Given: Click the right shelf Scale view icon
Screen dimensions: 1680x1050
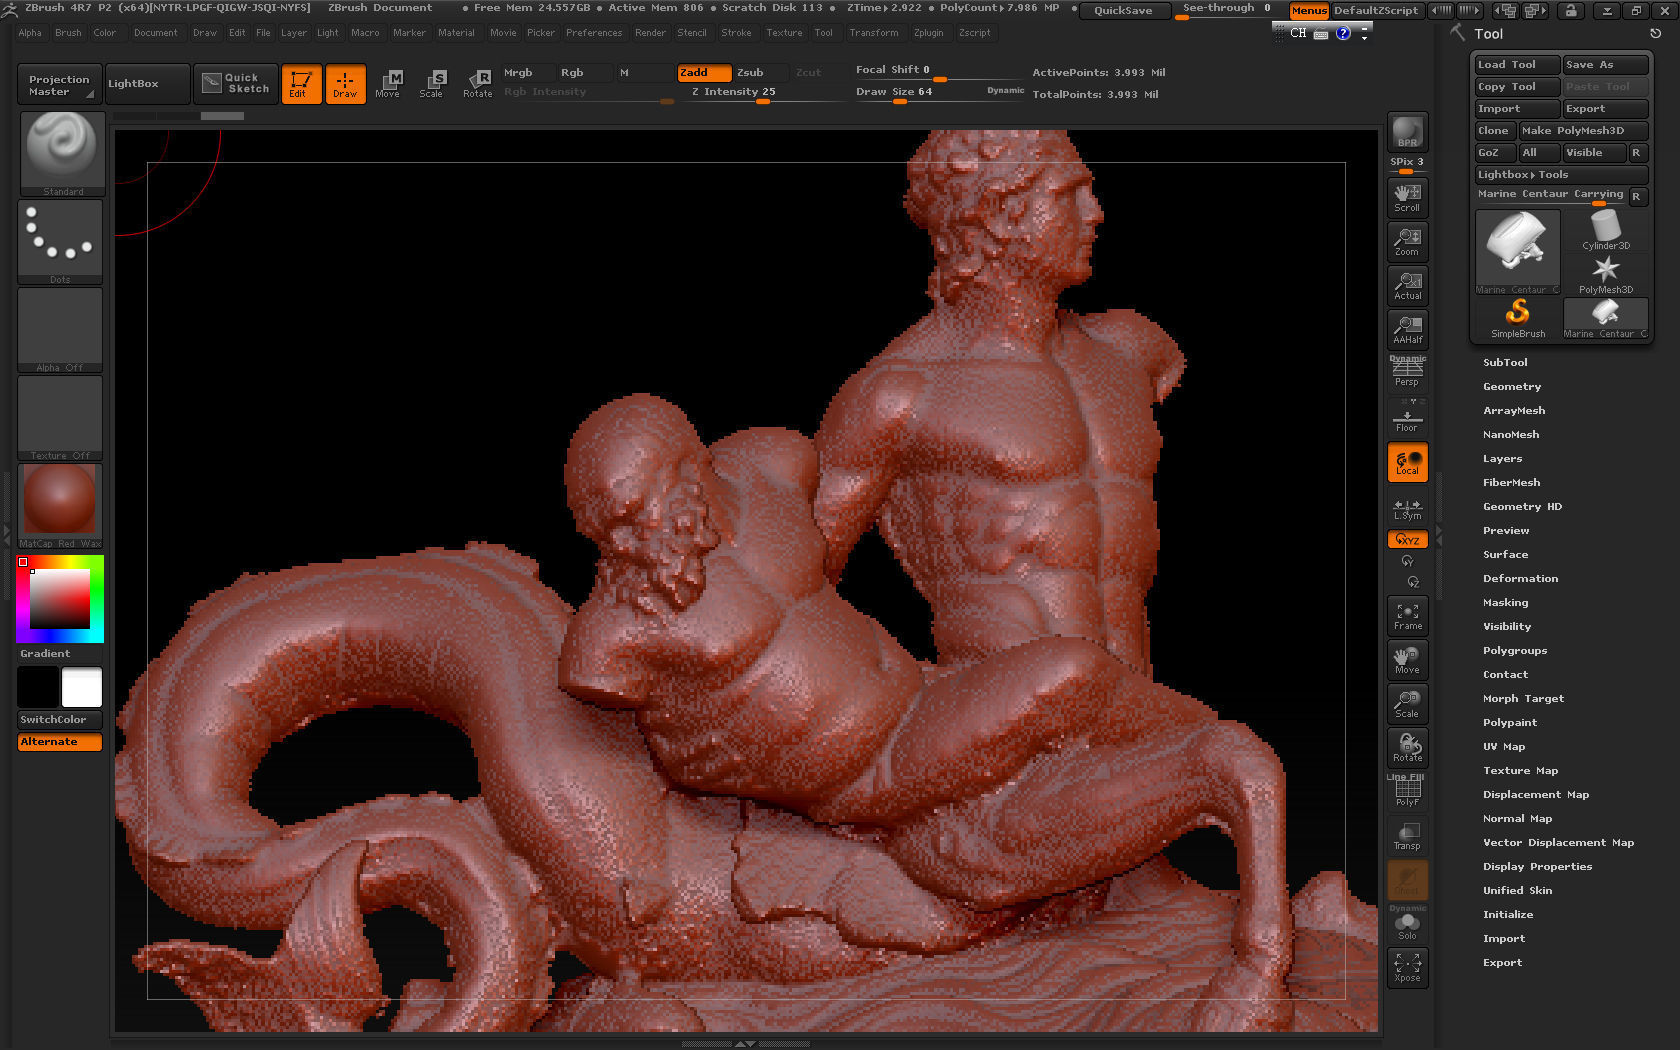Looking at the screenshot, I should click(x=1407, y=704).
